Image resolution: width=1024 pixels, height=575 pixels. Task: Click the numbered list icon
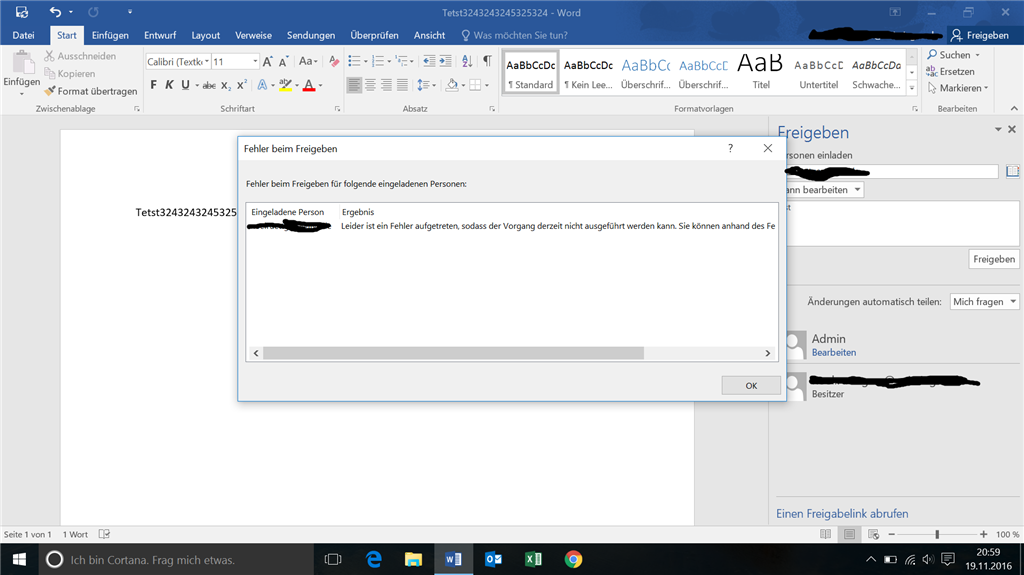coord(377,61)
